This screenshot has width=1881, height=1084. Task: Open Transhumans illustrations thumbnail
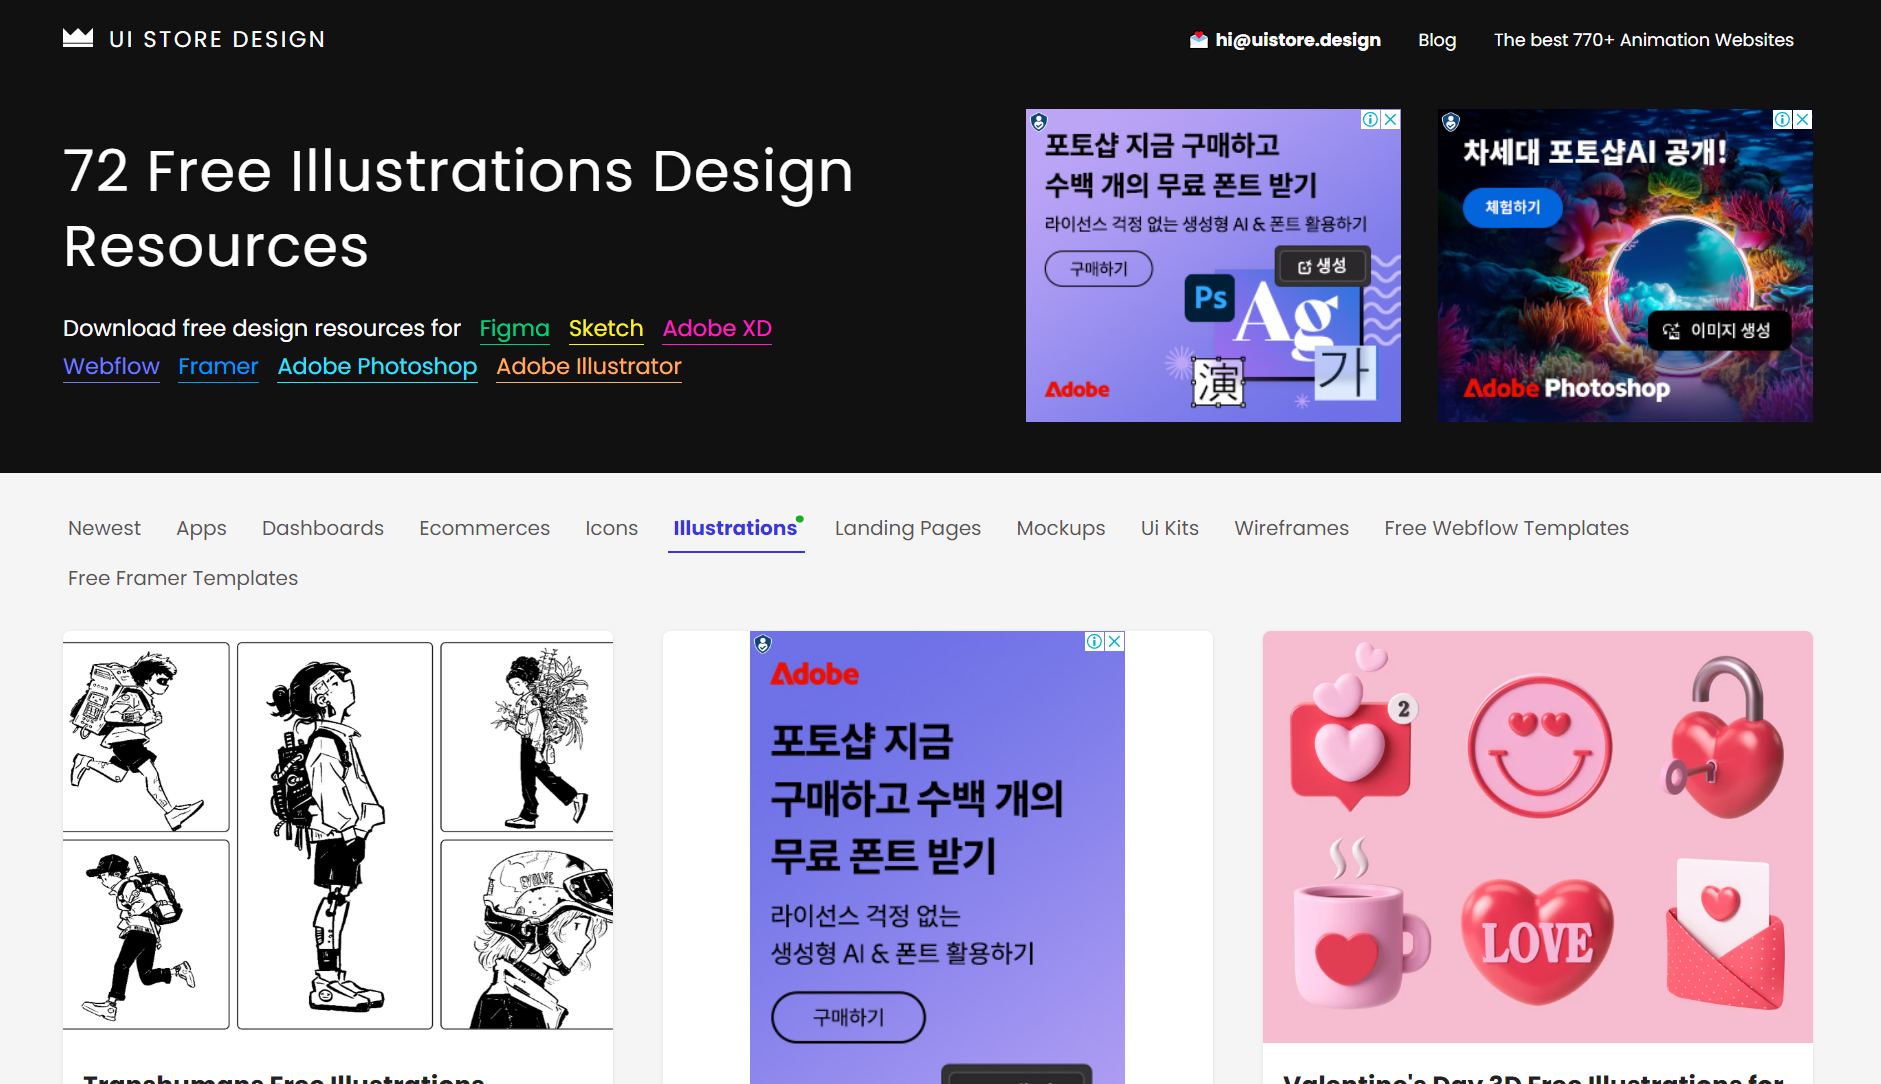pos(338,836)
